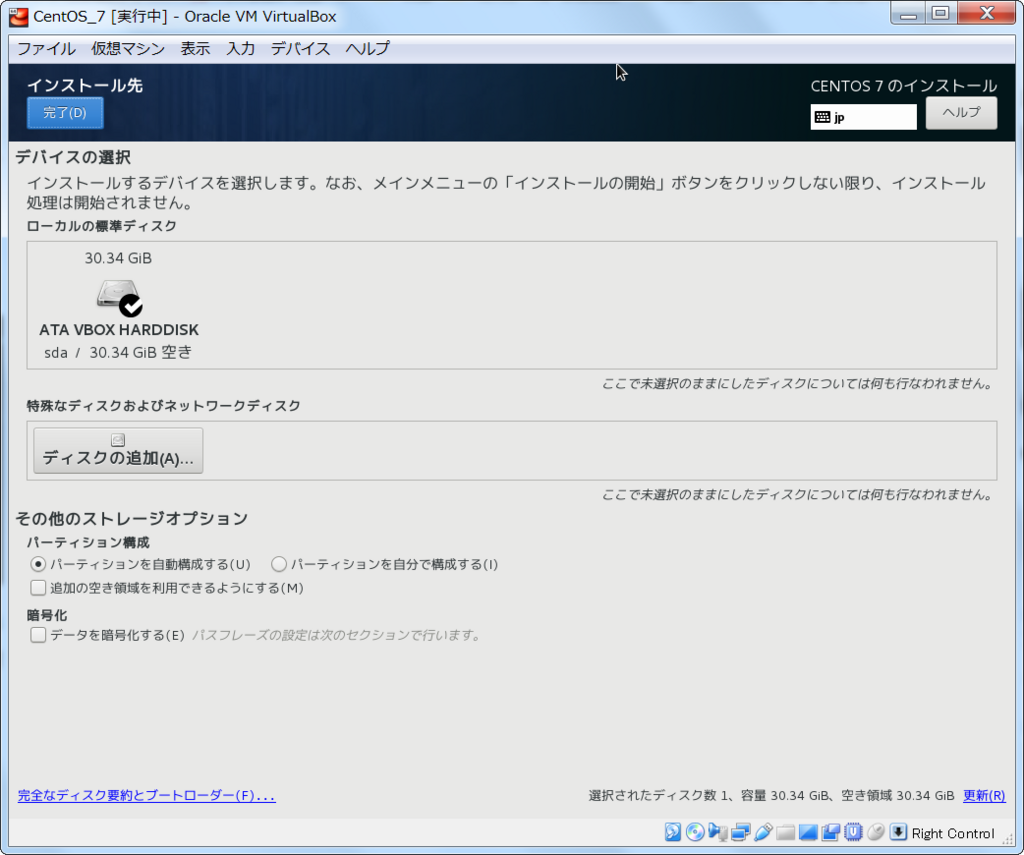Image resolution: width=1024 pixels, height=855 pixels.
Task: Click the 完了 button to confirm
Action: [x=64, y=112]
